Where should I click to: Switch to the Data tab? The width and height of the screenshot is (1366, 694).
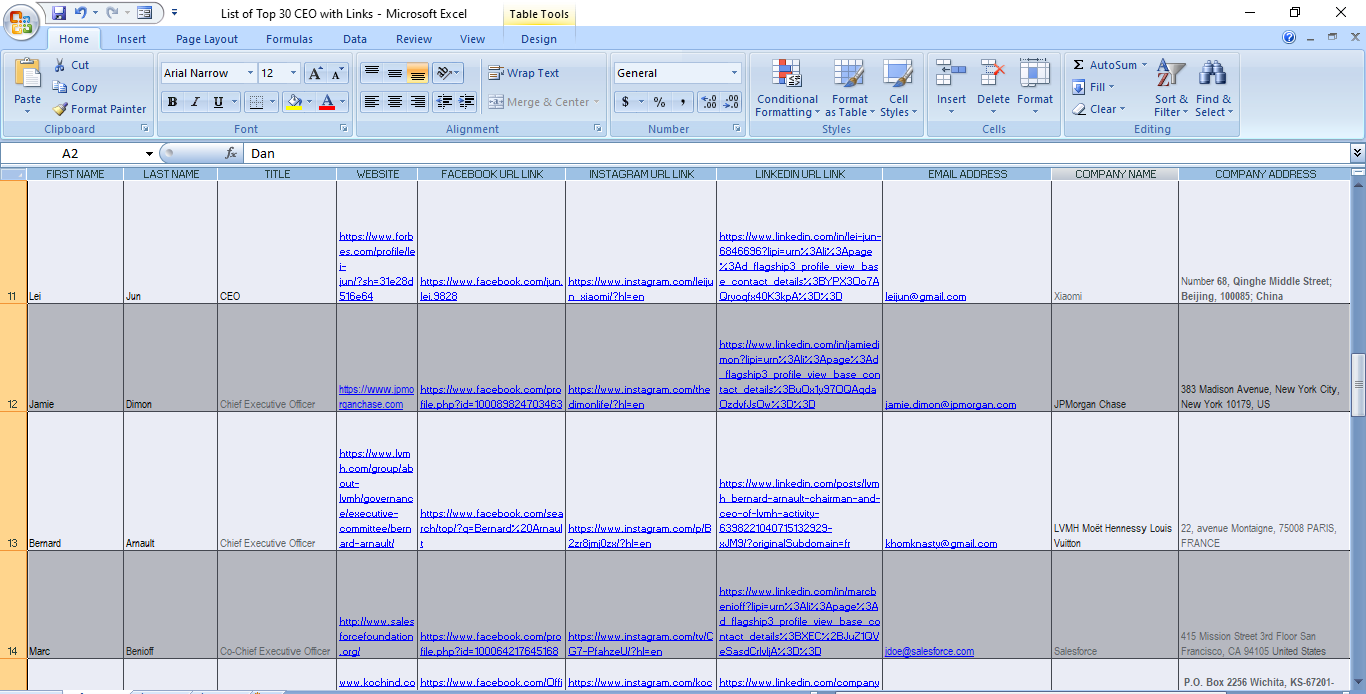click(x=355, y=39)
